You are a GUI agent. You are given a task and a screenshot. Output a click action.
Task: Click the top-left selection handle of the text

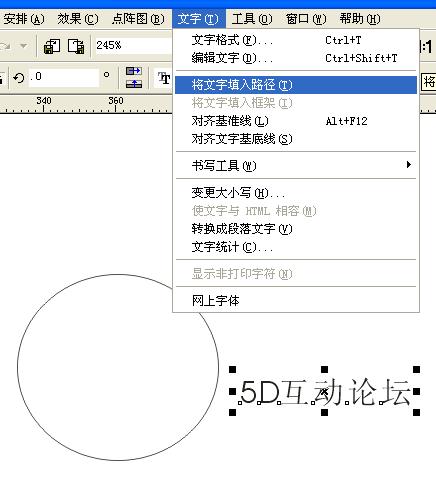[232, 369]
